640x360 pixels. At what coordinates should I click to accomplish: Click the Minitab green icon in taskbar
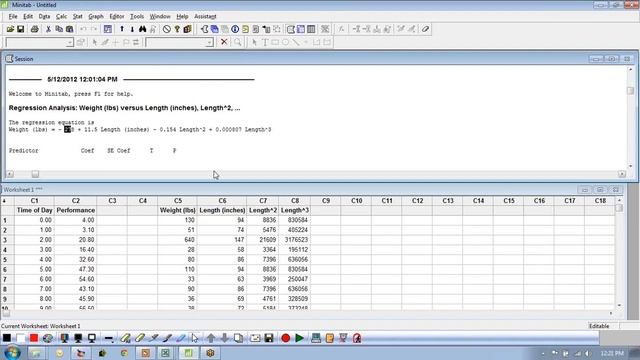point(188,353)
